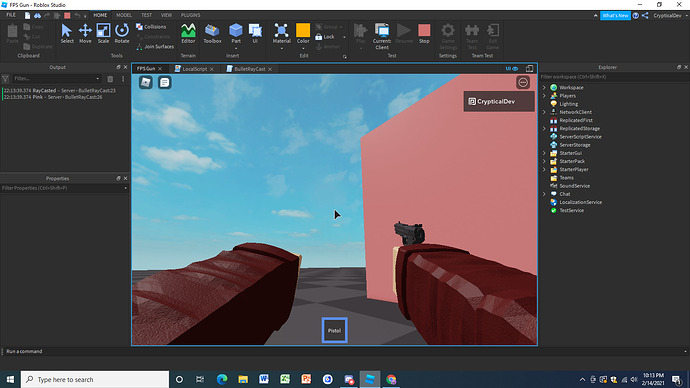690x388 pixels.
Task: Activate the Scale tool
Action: (x=103, y=33)
